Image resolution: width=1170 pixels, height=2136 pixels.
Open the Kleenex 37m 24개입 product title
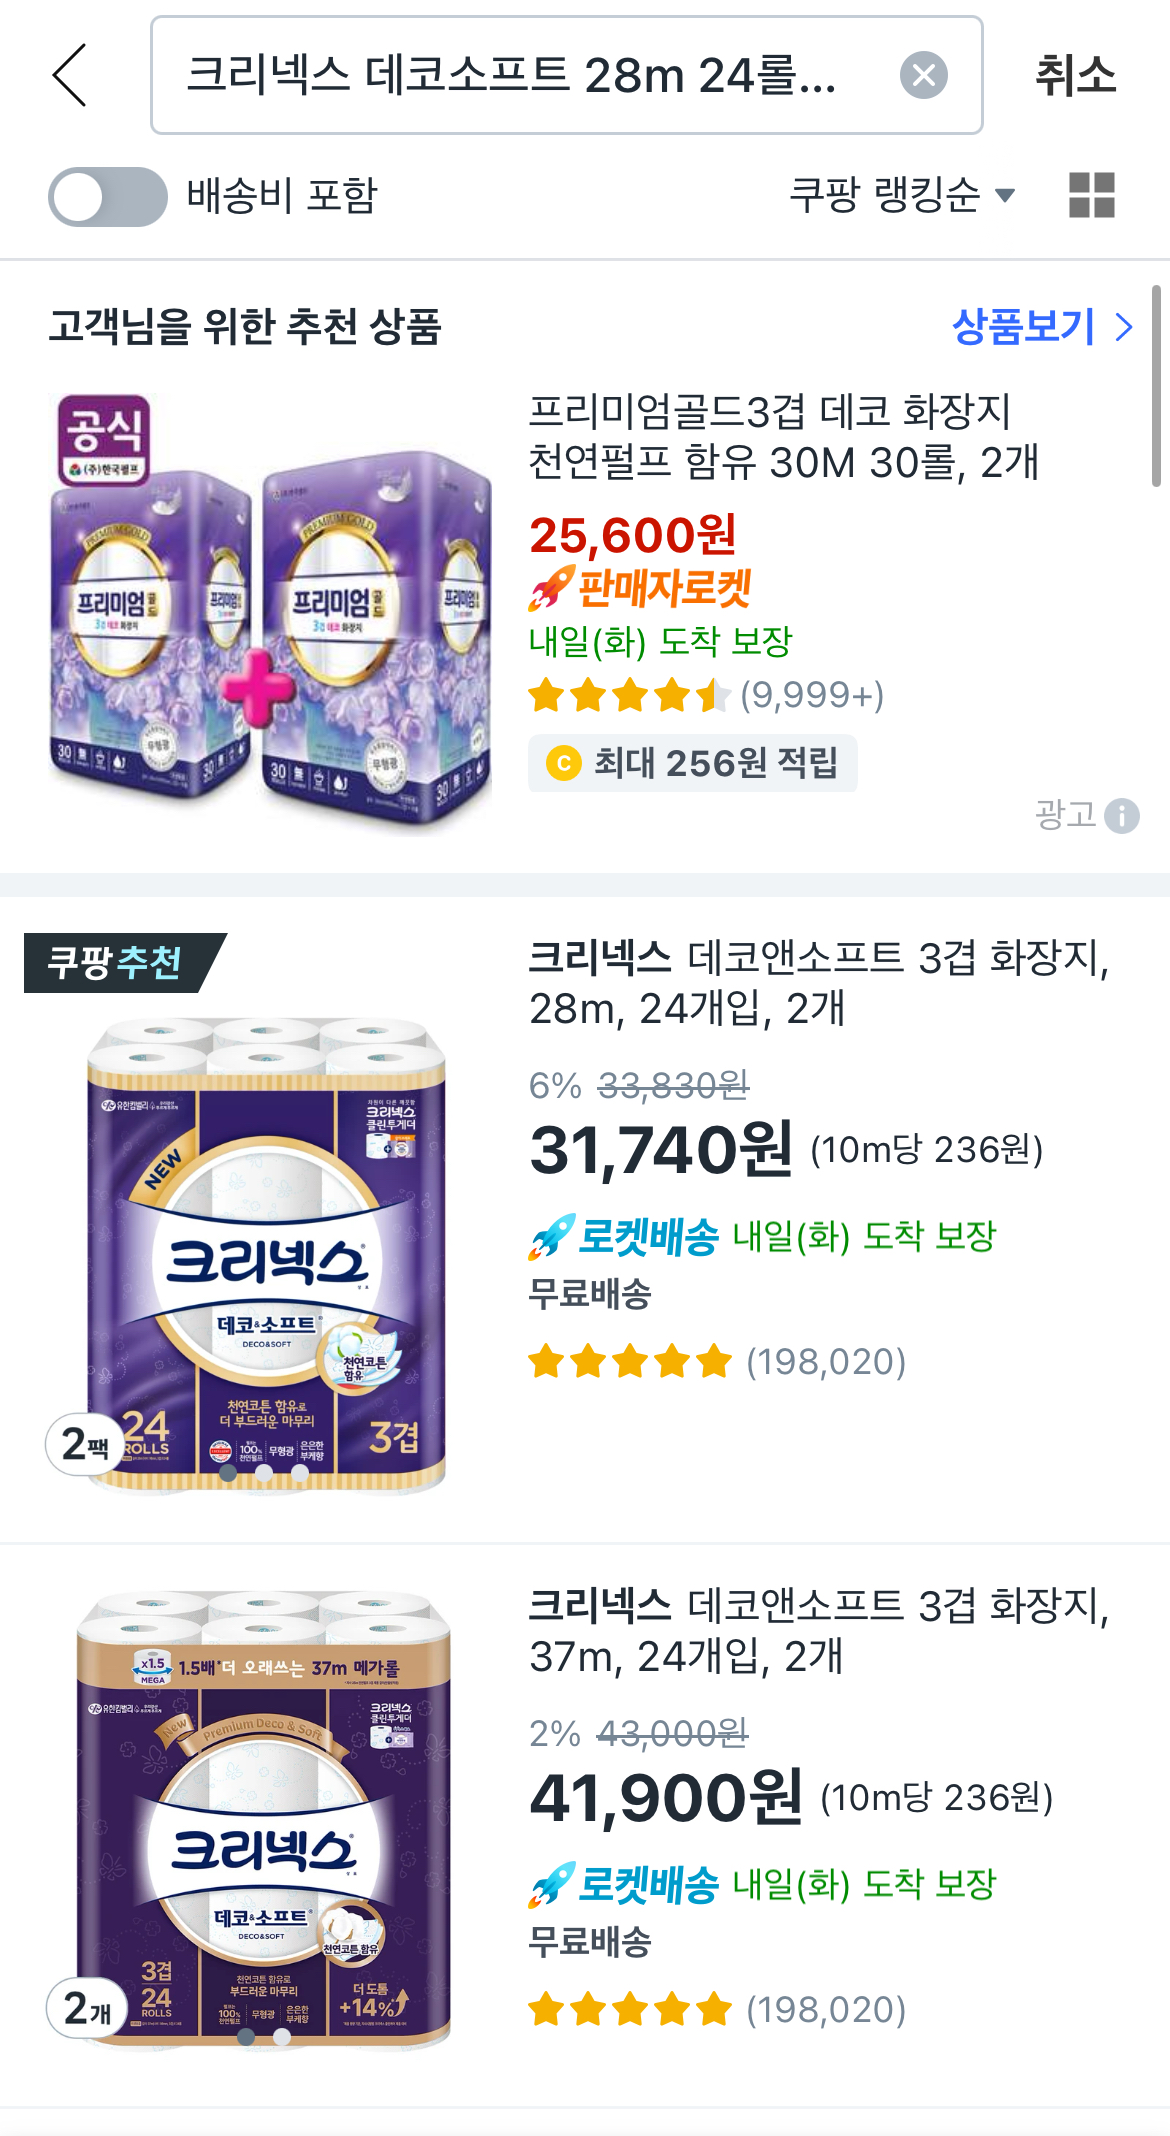818,1631
